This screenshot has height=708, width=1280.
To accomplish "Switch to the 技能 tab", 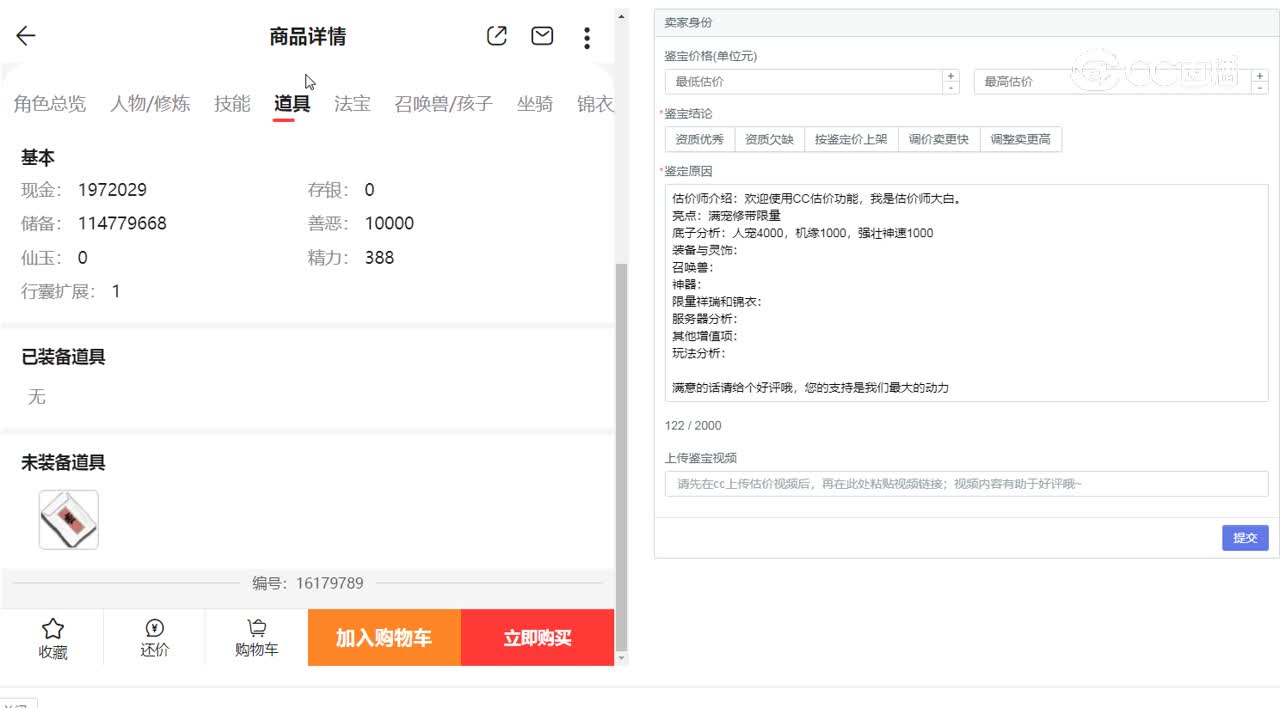I will (x=232, y=104).
